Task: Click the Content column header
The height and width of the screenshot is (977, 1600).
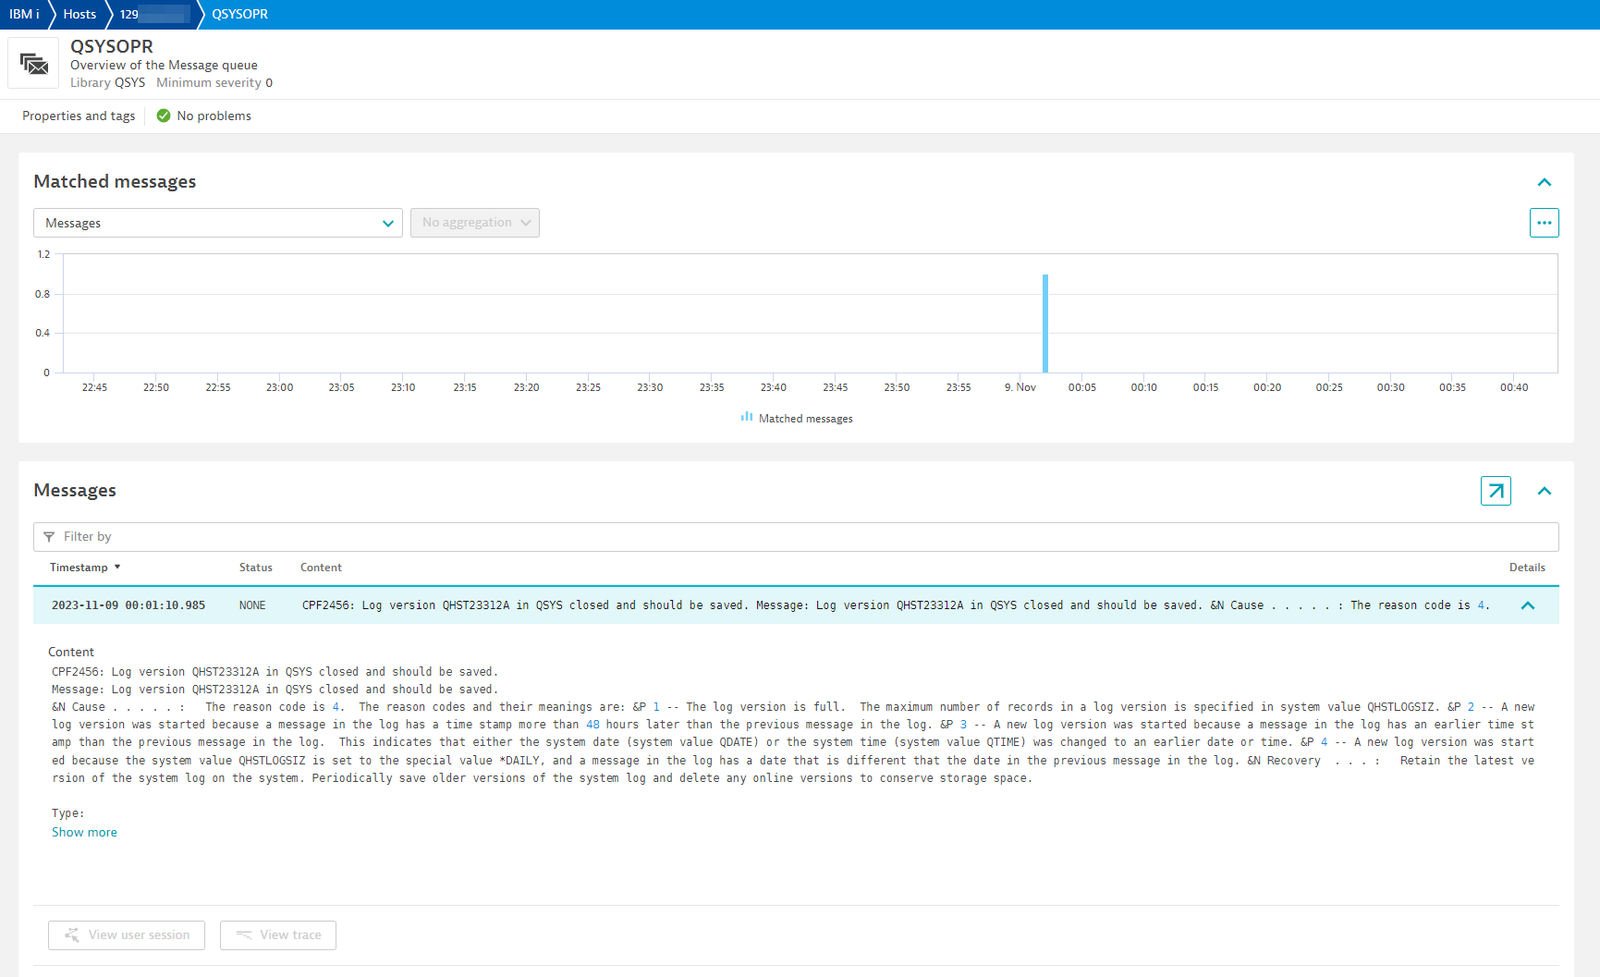Action: coord(321,568)
